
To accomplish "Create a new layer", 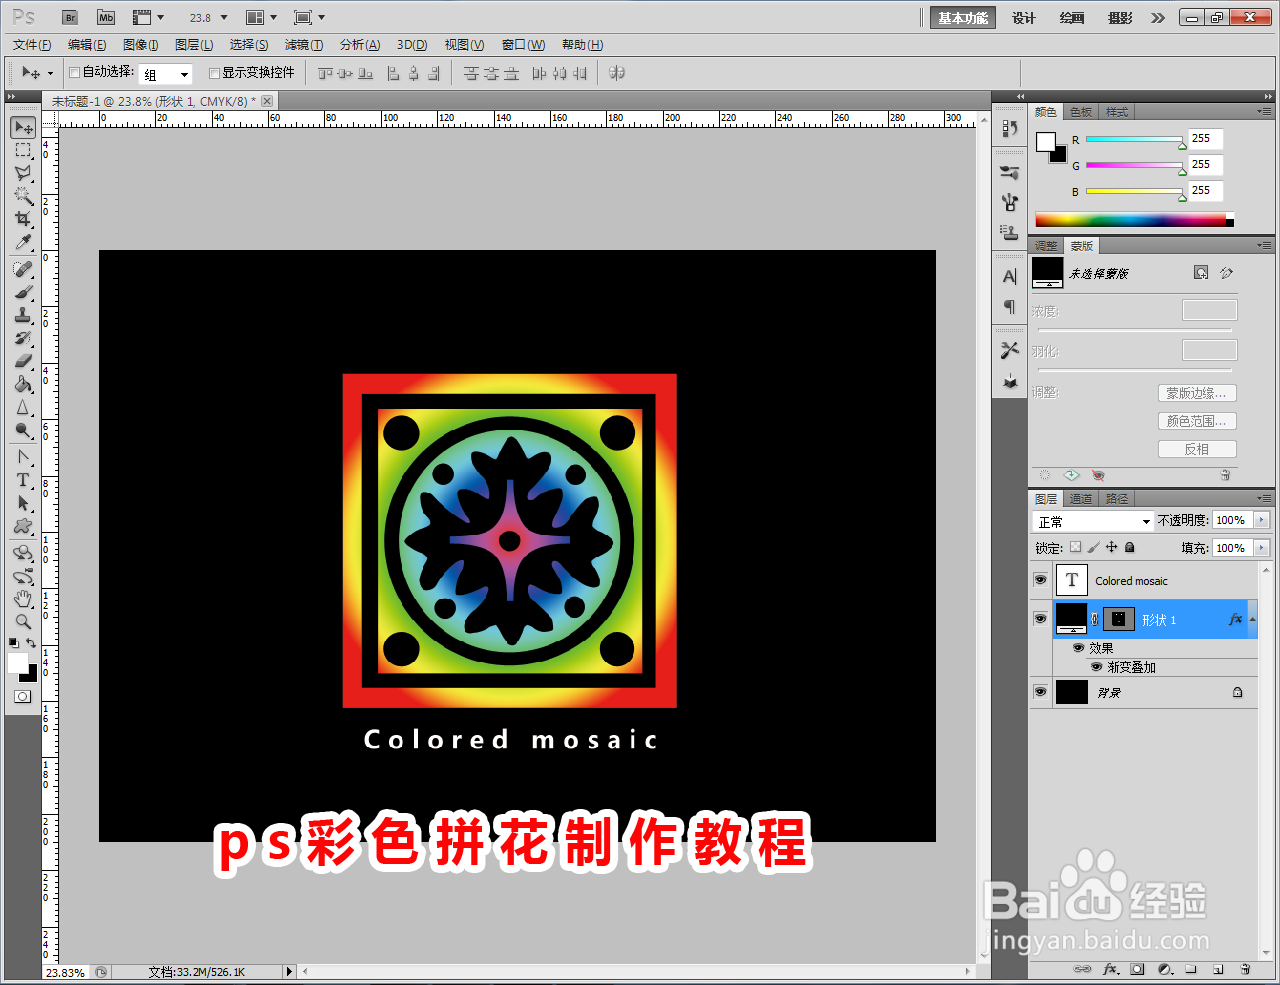I will 1218,969.
